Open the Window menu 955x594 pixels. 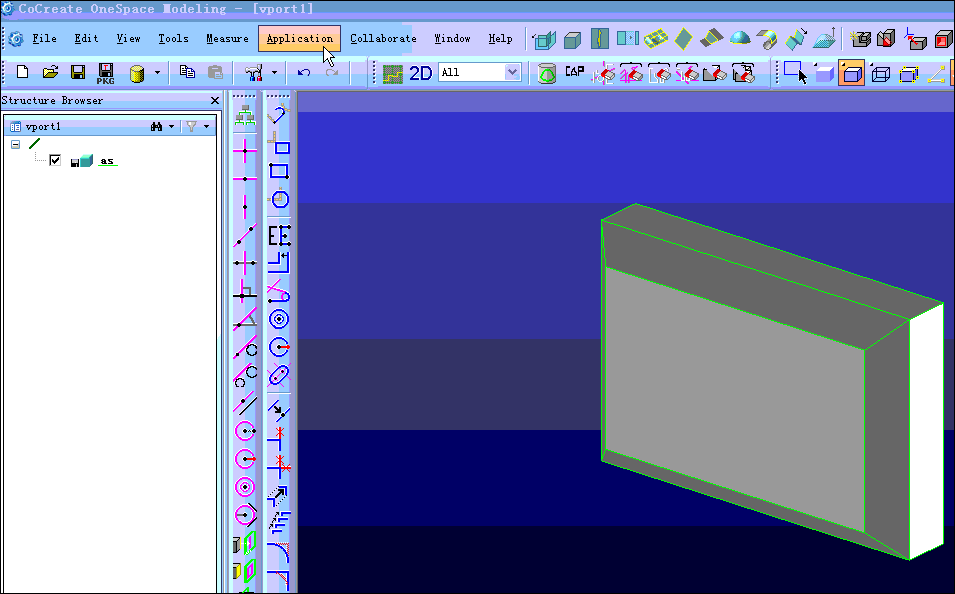coord(452,38)
